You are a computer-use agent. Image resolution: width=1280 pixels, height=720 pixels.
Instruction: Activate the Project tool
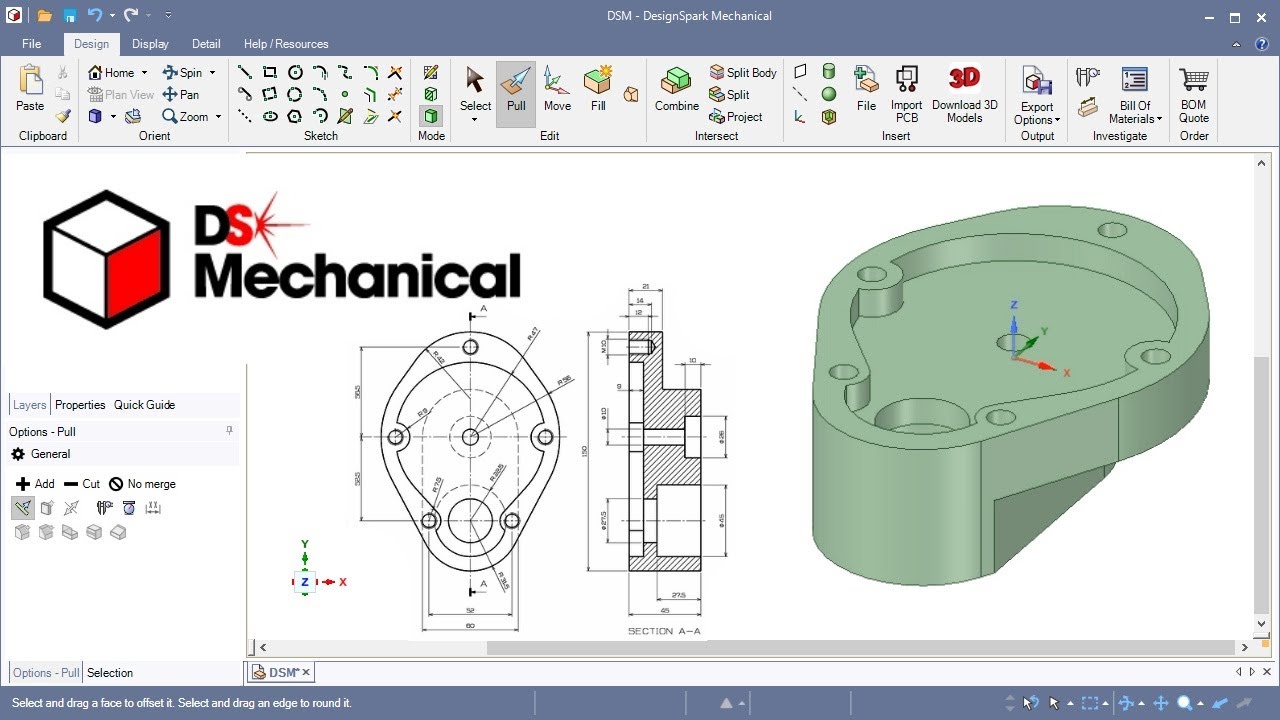point(736,116)
